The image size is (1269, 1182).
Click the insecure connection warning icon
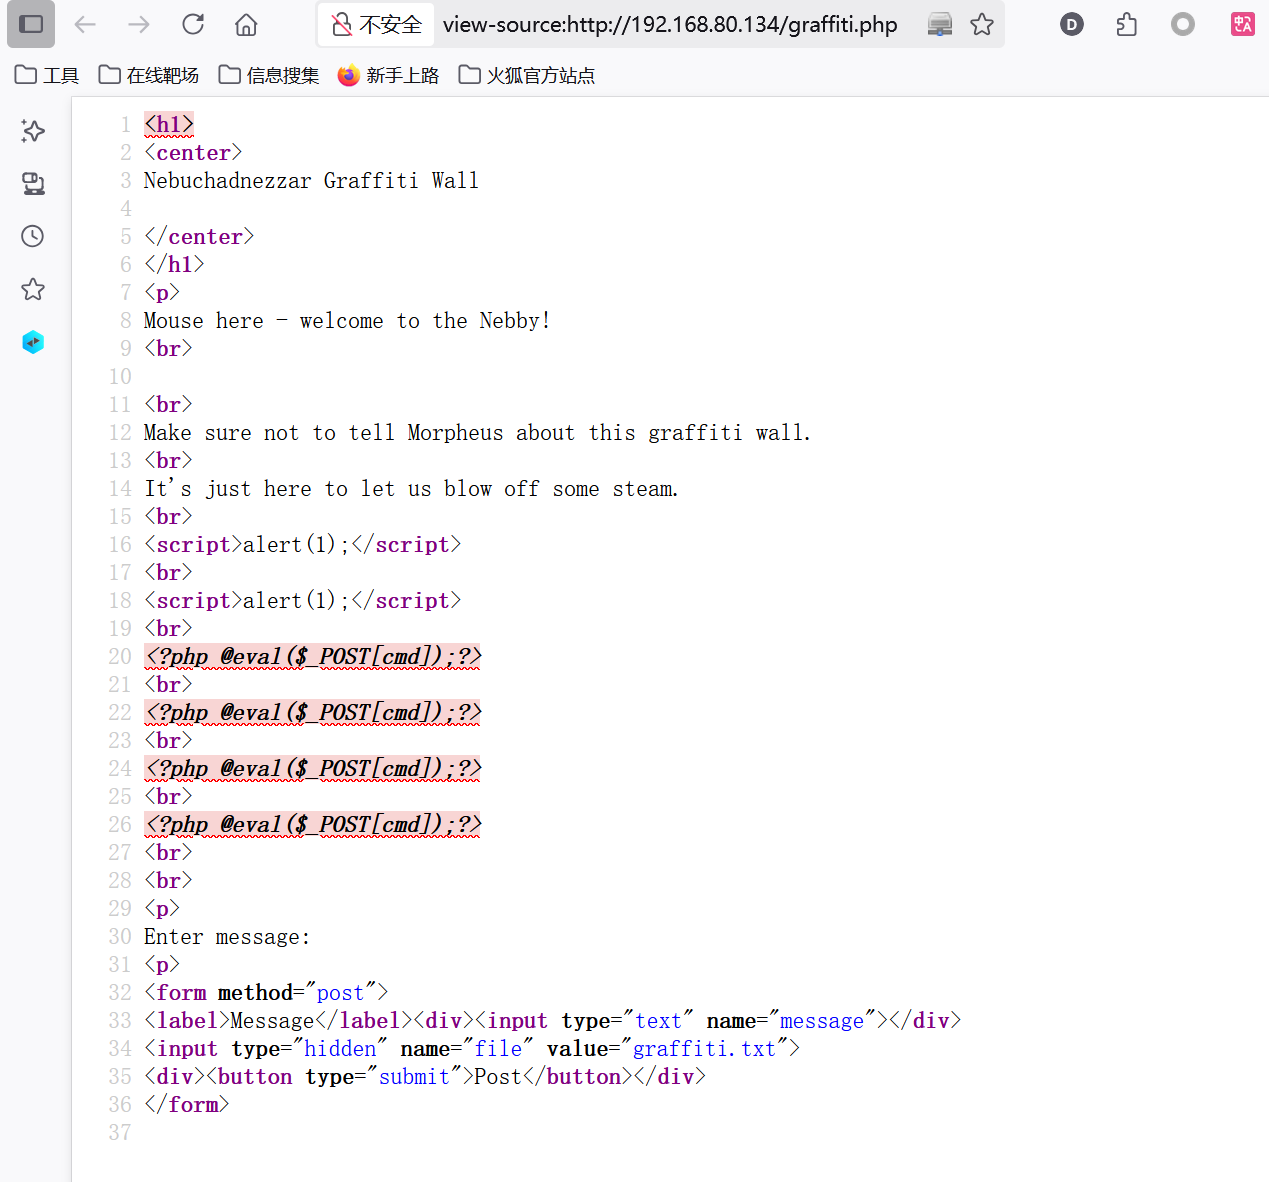tap(342, 24)
